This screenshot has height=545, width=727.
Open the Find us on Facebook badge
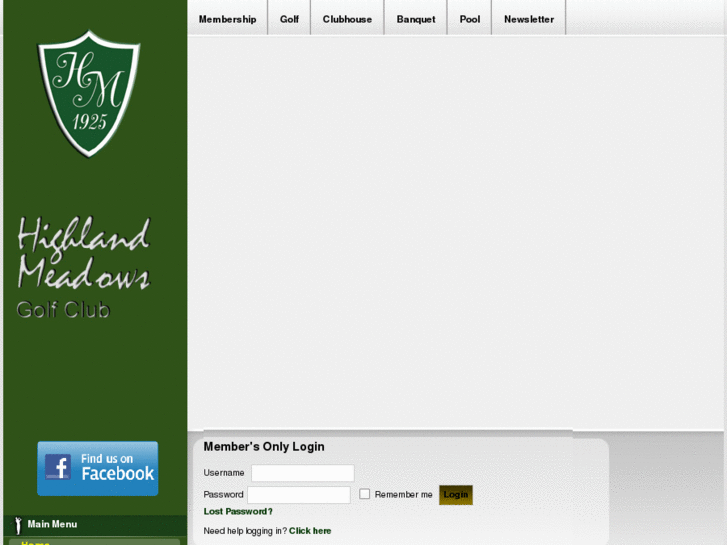(x=97, y=468)
